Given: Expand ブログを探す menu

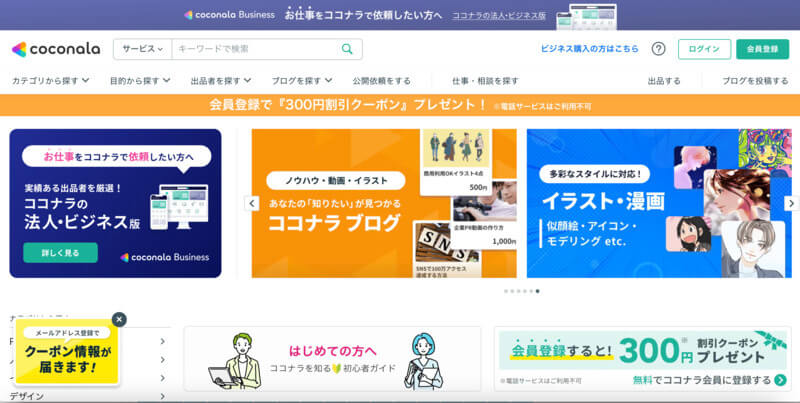Looking at the screenshot, I should point(302,81).
